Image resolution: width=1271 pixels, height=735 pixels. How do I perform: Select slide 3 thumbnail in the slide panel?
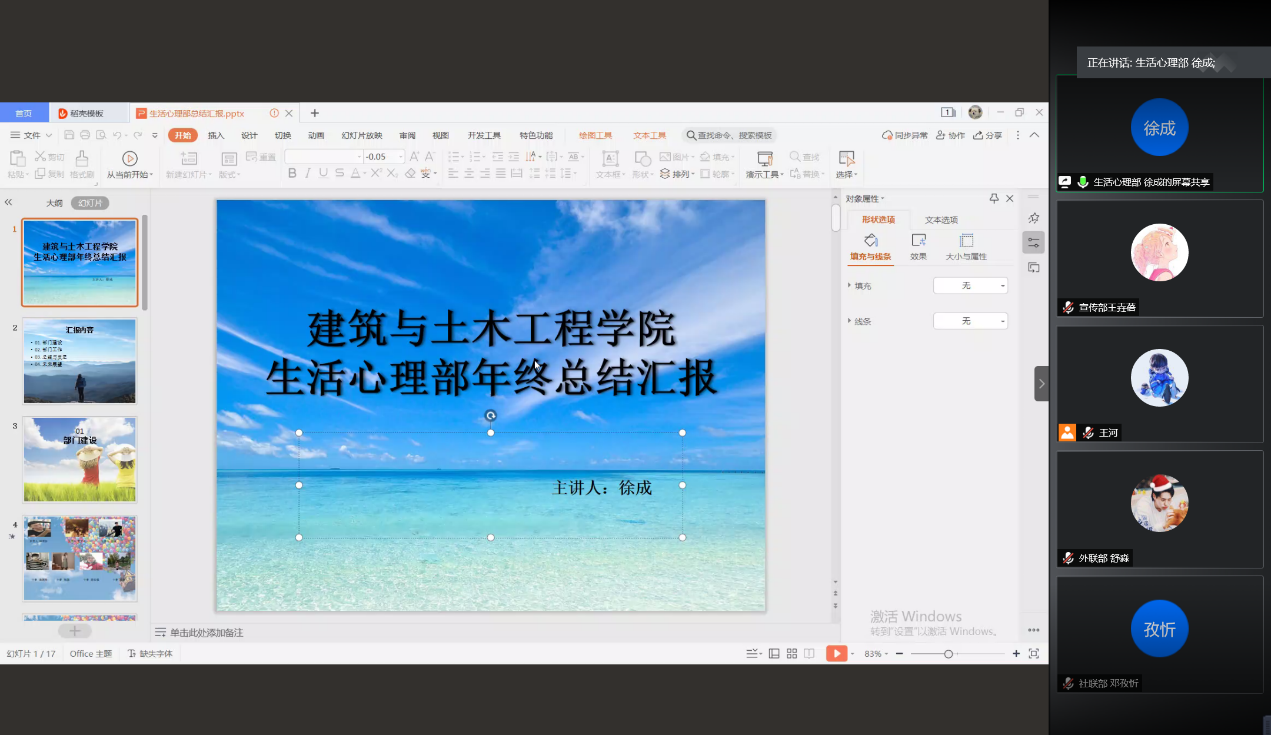point(79,459)
